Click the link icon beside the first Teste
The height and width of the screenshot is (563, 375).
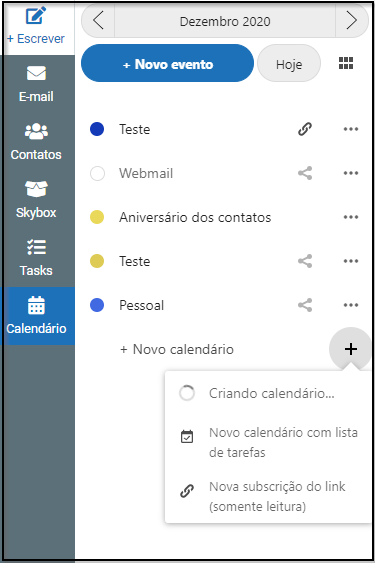tap(305, 129)
